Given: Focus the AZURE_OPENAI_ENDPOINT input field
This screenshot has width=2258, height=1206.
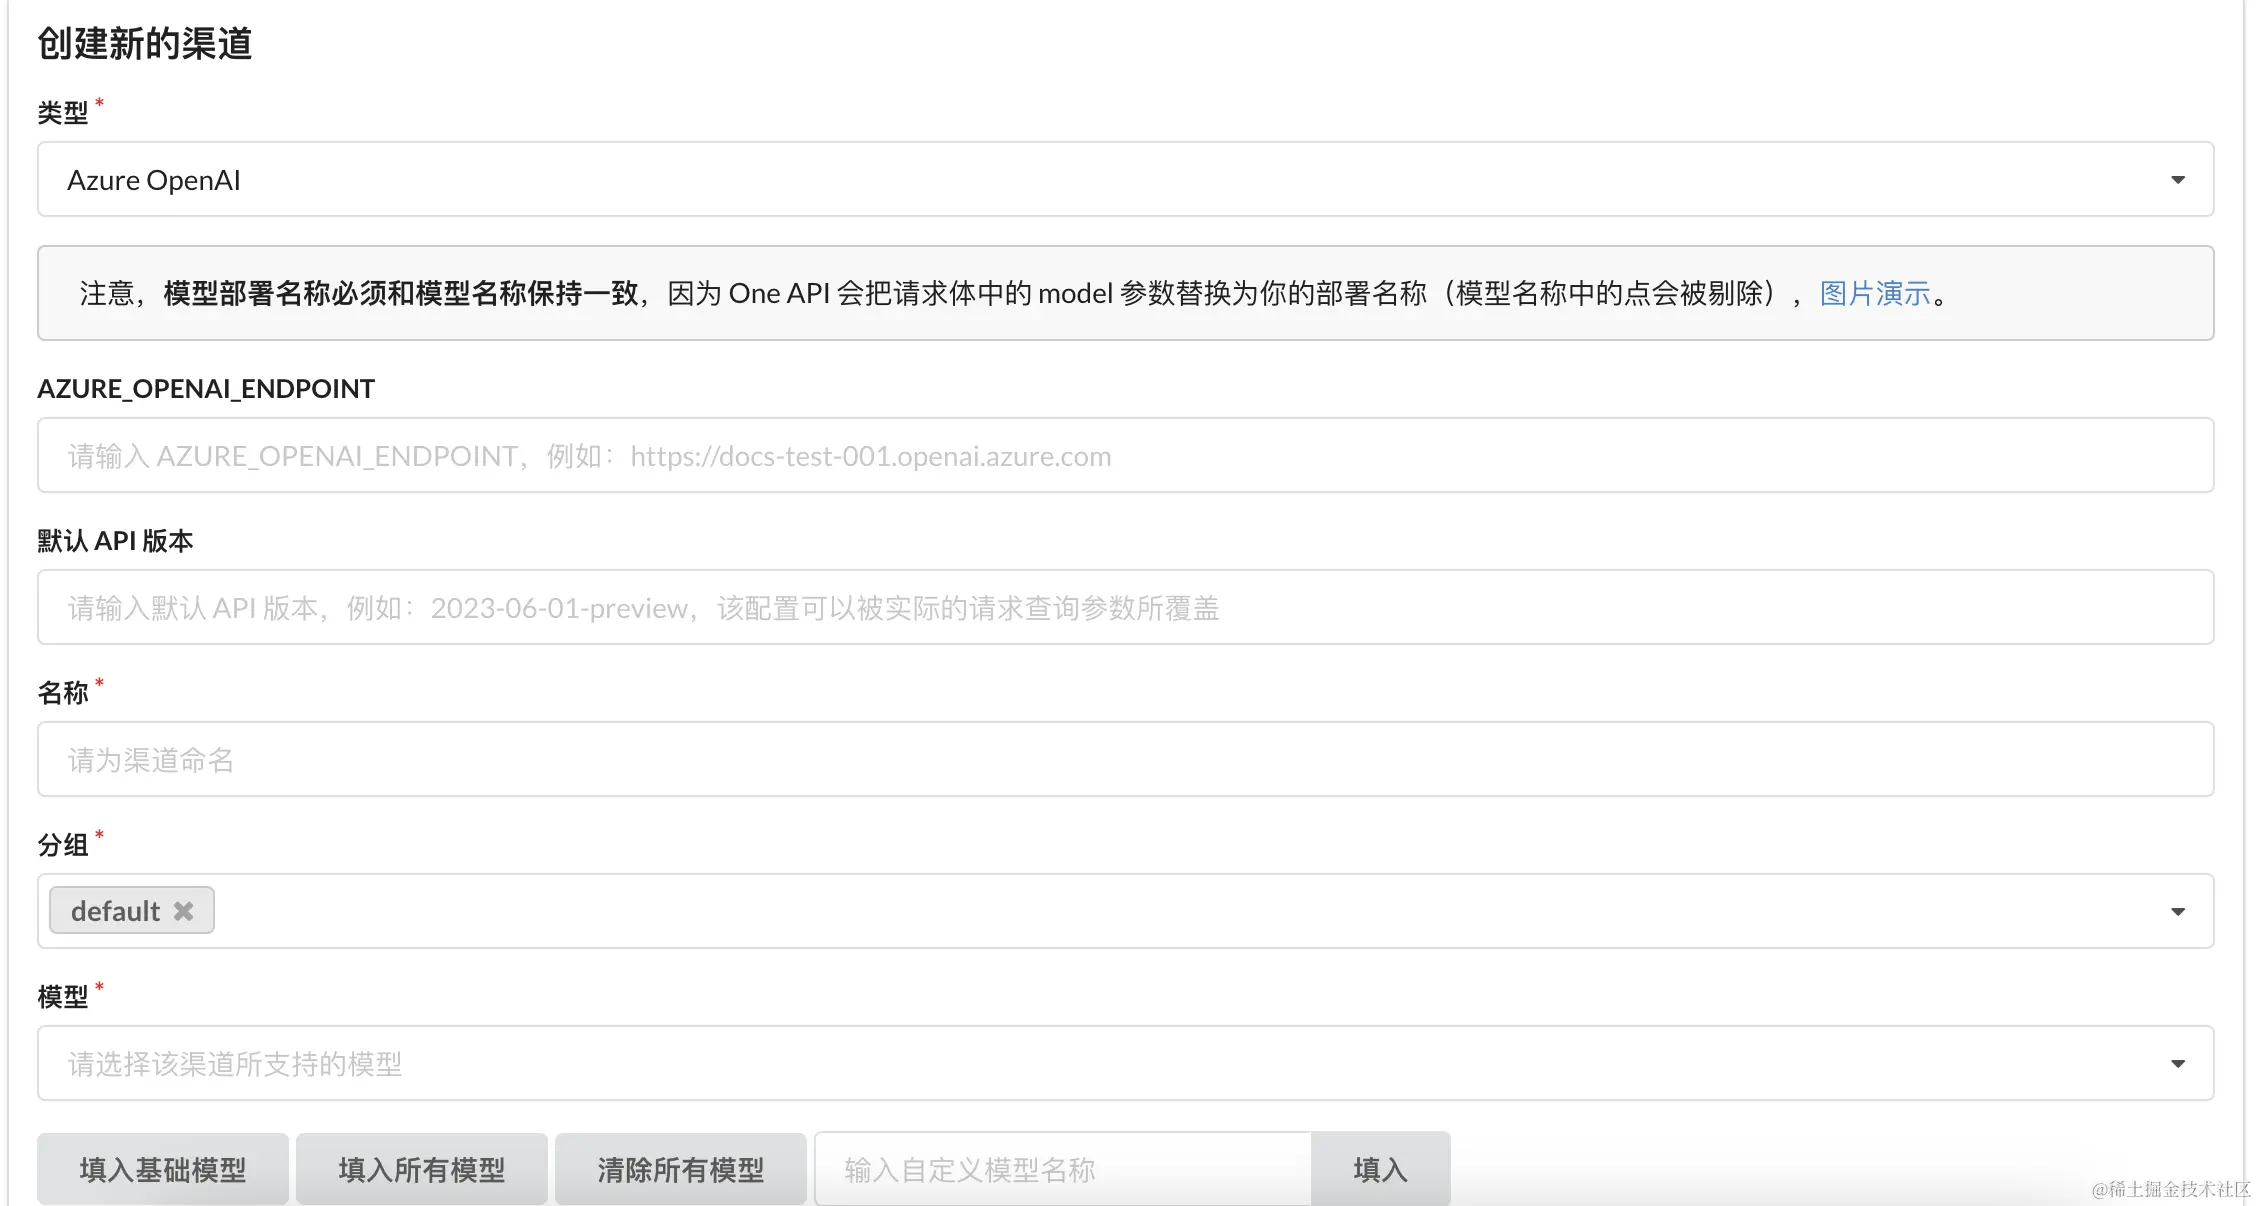Looking at the screenshot, I should [1125, 456].
